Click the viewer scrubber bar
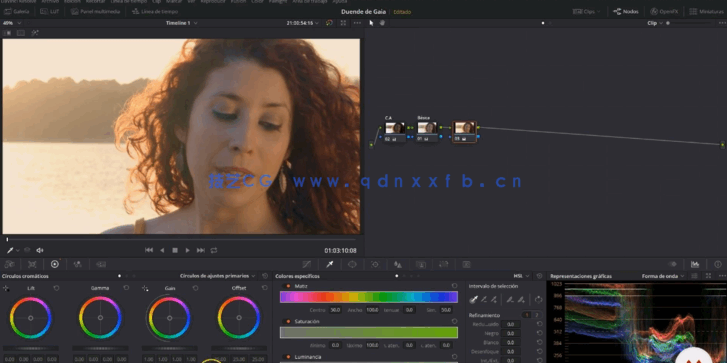 tap(181, 240)
